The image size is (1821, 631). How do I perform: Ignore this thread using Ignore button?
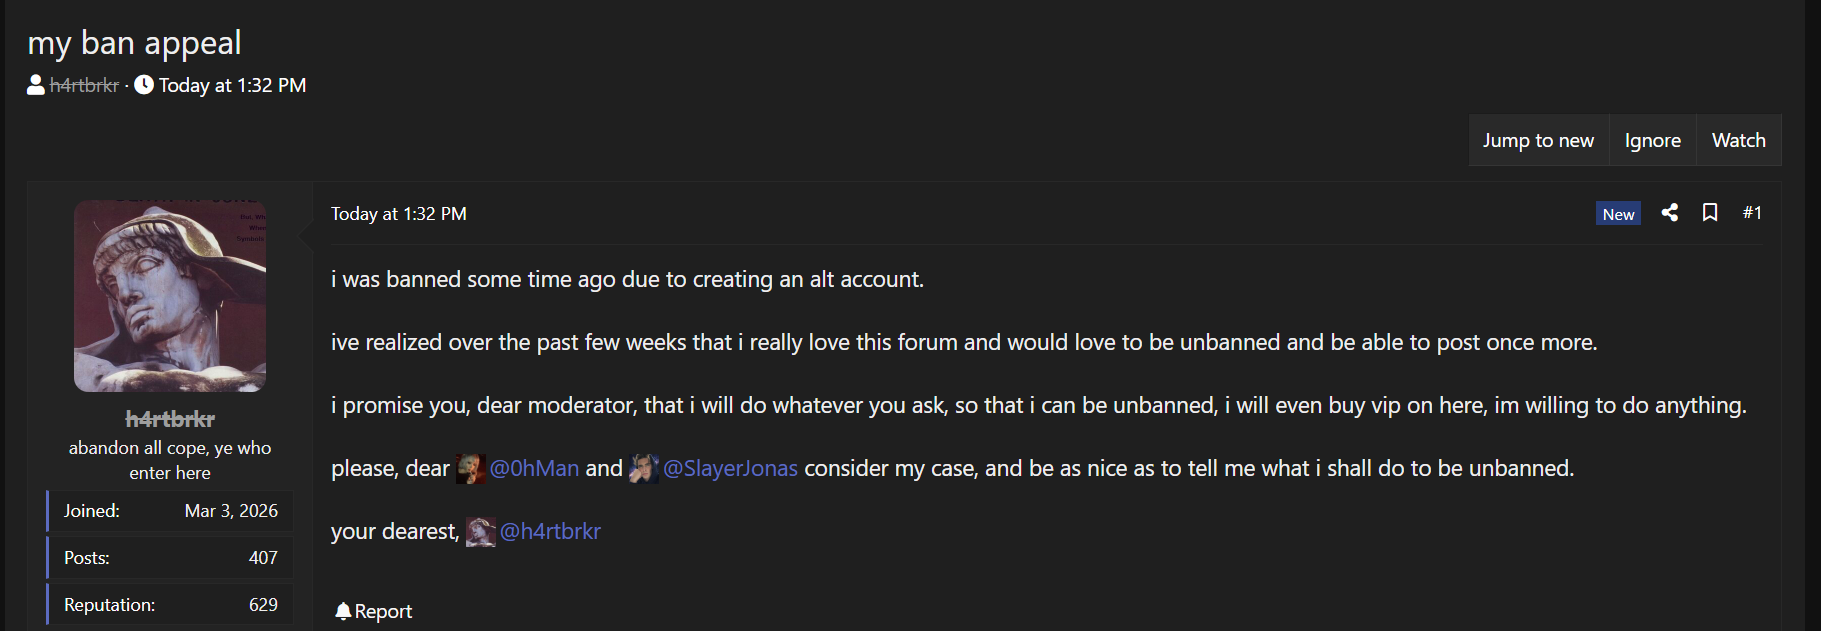(1652, 140)
